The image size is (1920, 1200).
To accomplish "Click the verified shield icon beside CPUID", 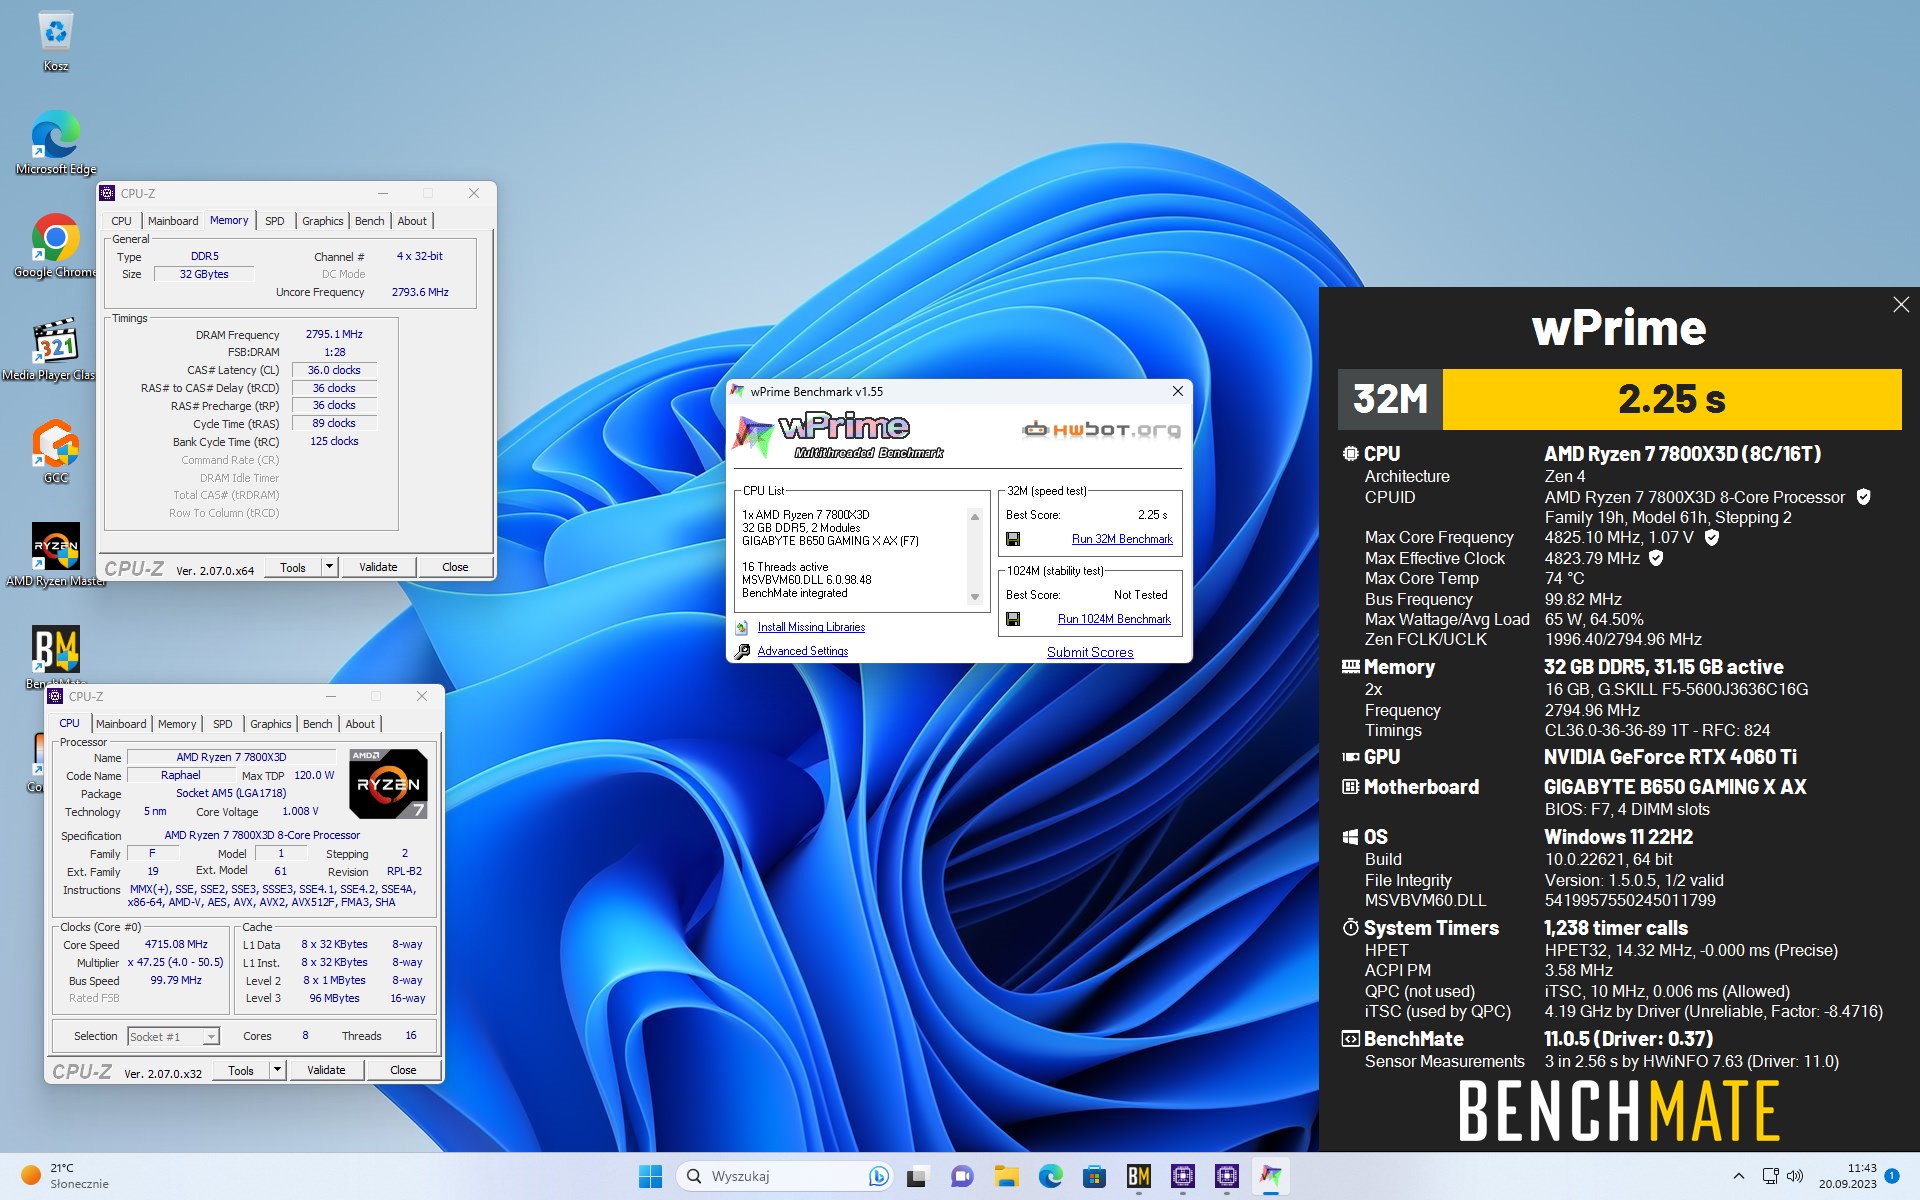I will click(x=1863, y=497).
